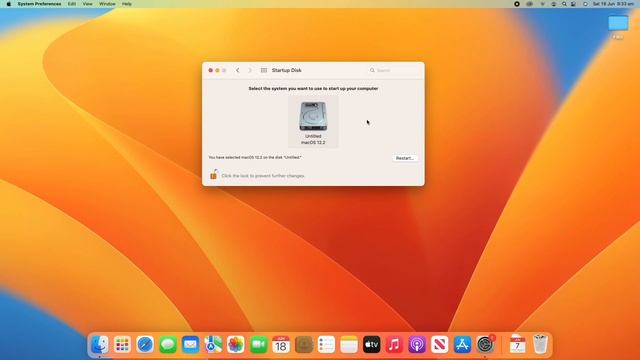Viewport: 640px width, 360px height.
Task: Click the Spotlight search icon in menu bar
Action: (564, 4)
